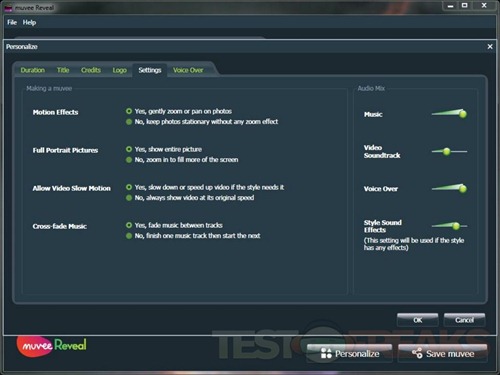The height and width of the screenshot is (375, 500).
Task: Click the muvee Reveal logo
Action: 52,346
